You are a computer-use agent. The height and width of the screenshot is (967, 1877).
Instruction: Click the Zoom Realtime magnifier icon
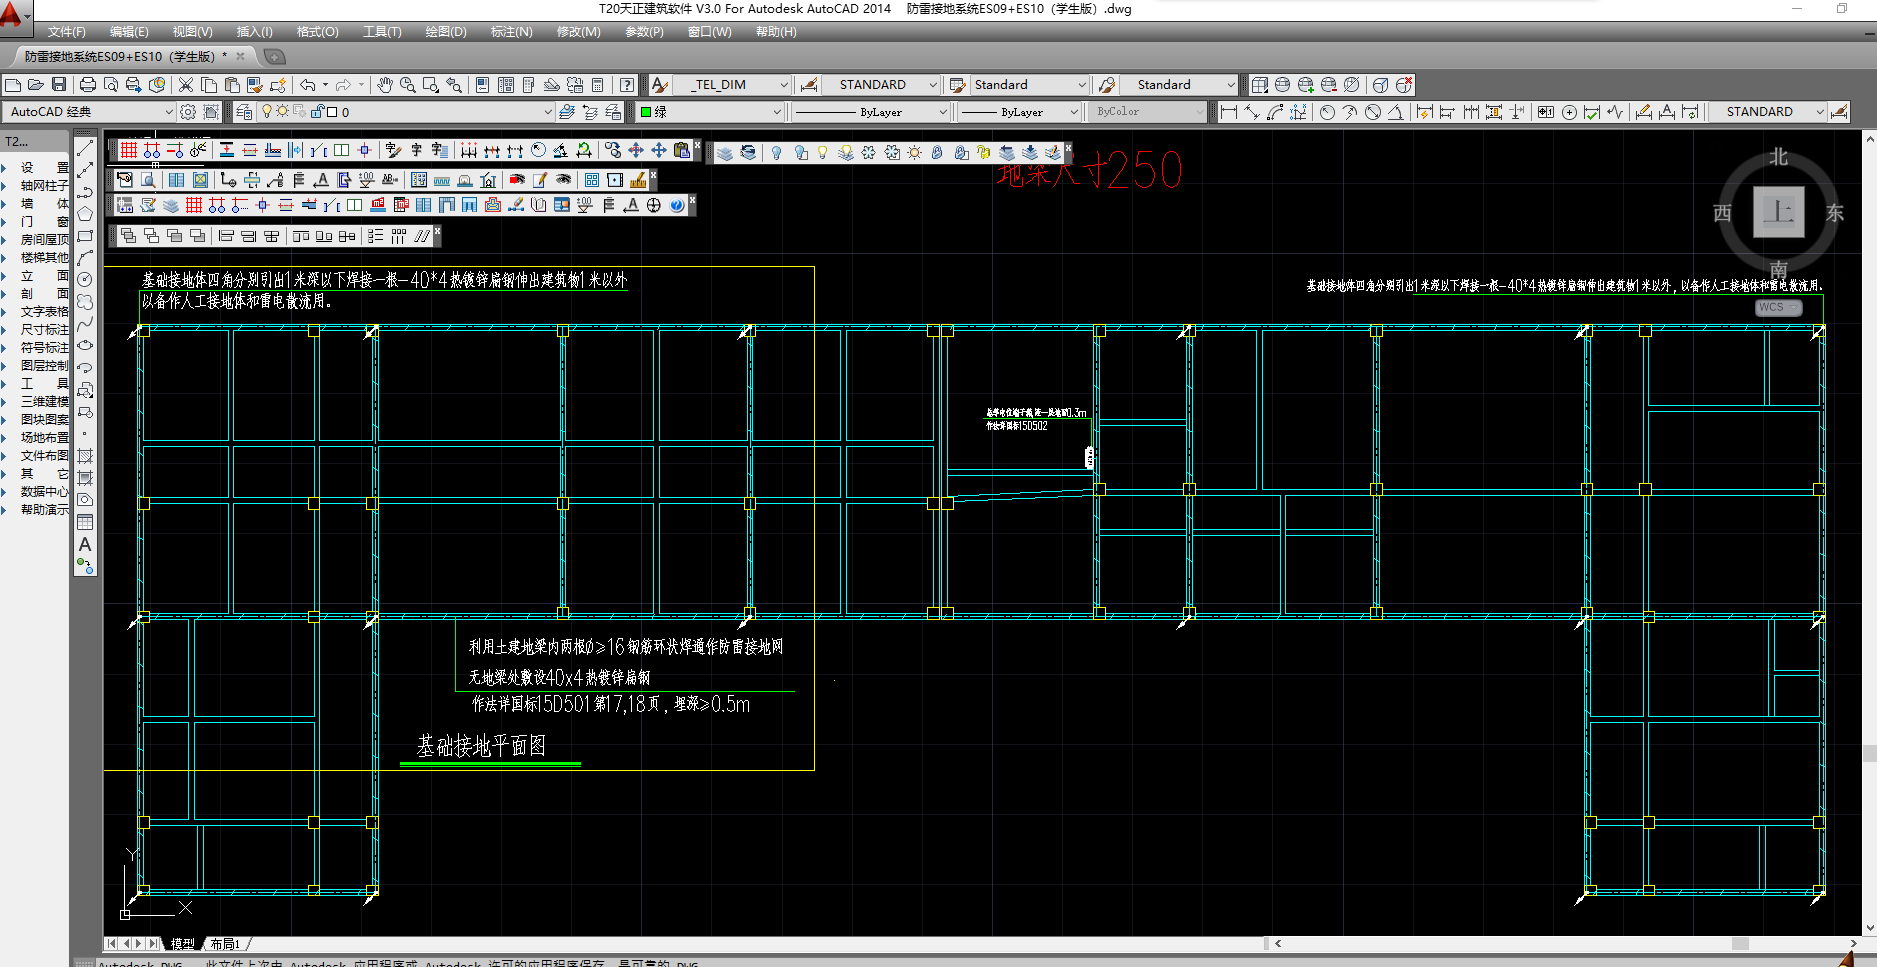(x=408, y=85)
